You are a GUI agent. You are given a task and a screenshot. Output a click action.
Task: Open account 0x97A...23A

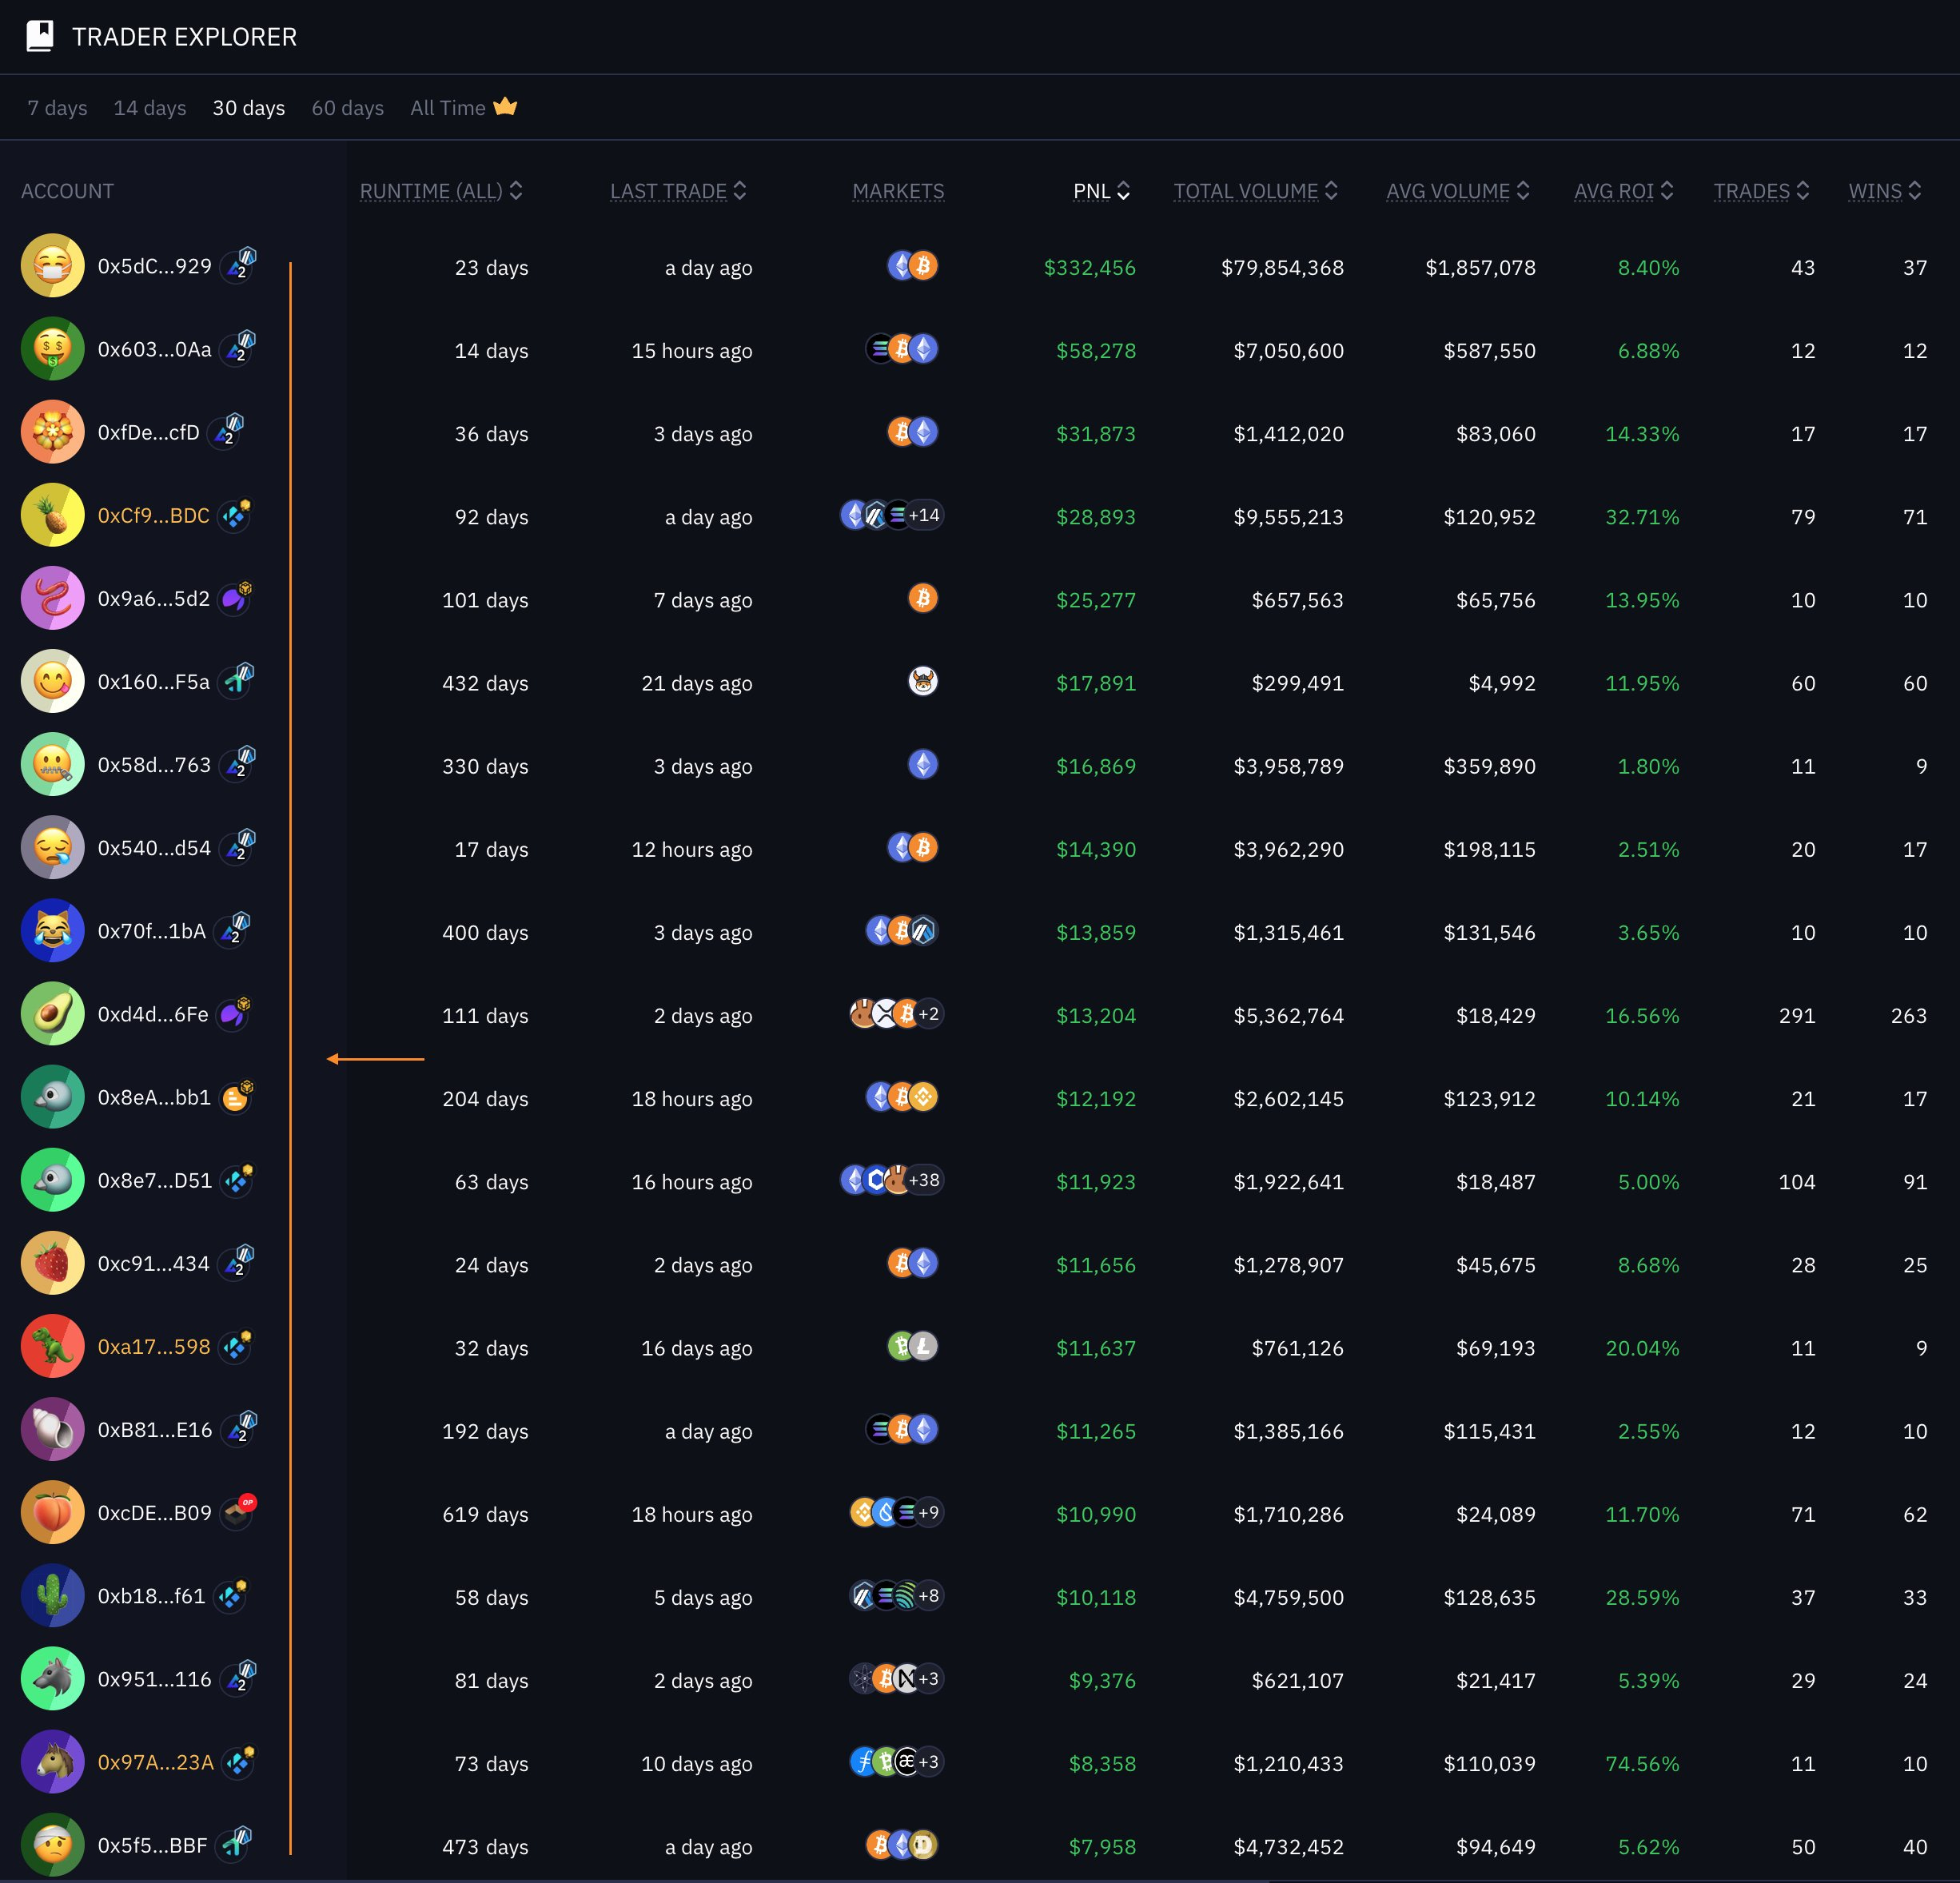click(x=156, y=1762)
